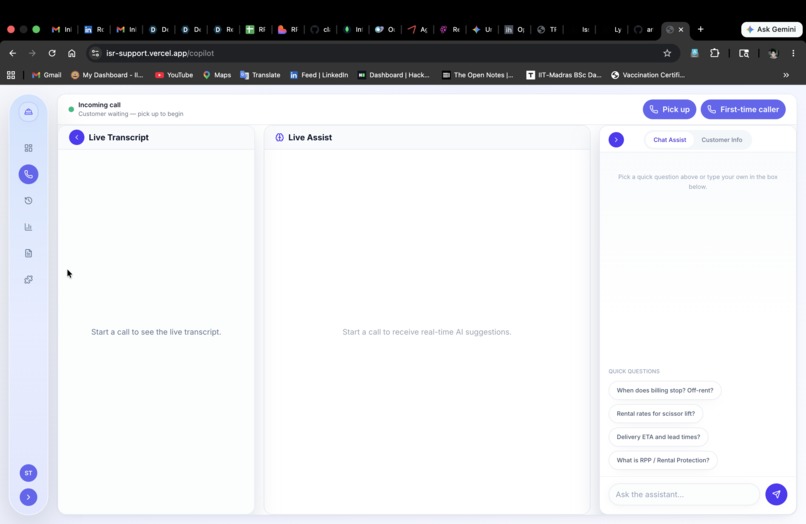
Task: Open the Dashboard | Hack... bookmark
Action: pyautogui.click(x=394, y=75)
